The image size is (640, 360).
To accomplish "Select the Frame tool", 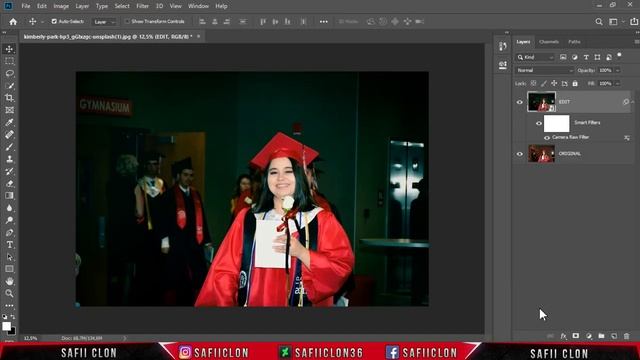I will [9, 110].
